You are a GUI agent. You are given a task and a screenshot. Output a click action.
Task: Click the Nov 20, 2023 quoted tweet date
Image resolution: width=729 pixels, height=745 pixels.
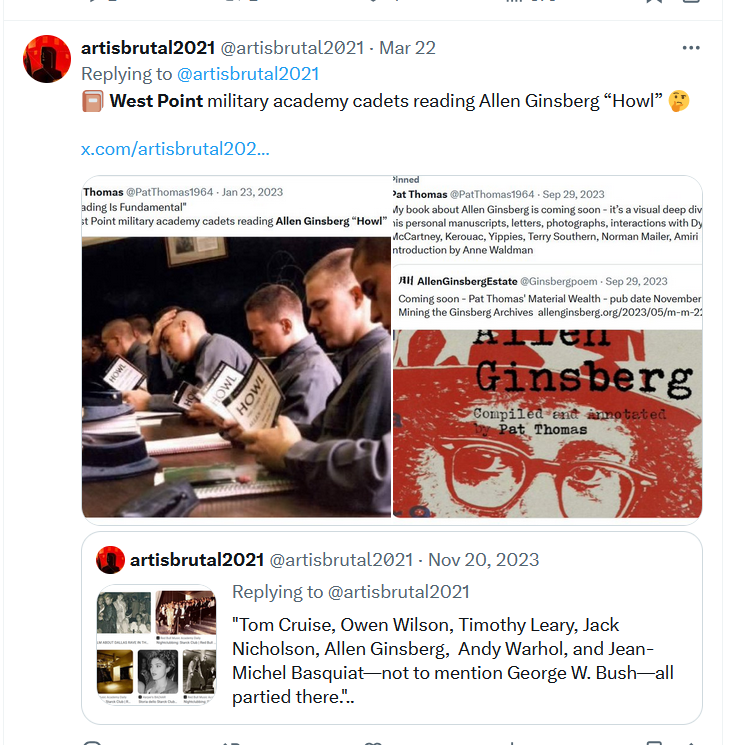point(483,560)
